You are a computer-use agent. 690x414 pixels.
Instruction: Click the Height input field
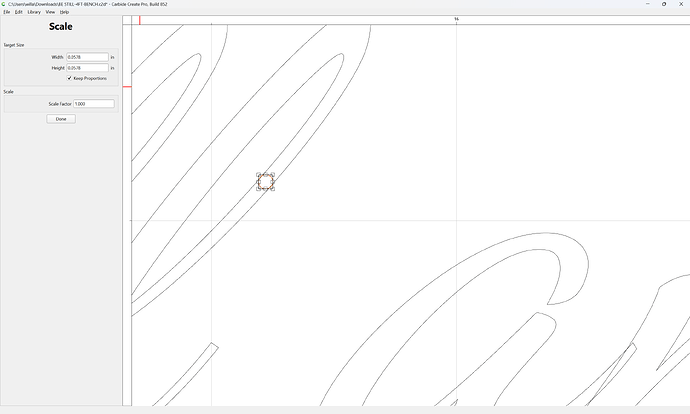[87, 68]
